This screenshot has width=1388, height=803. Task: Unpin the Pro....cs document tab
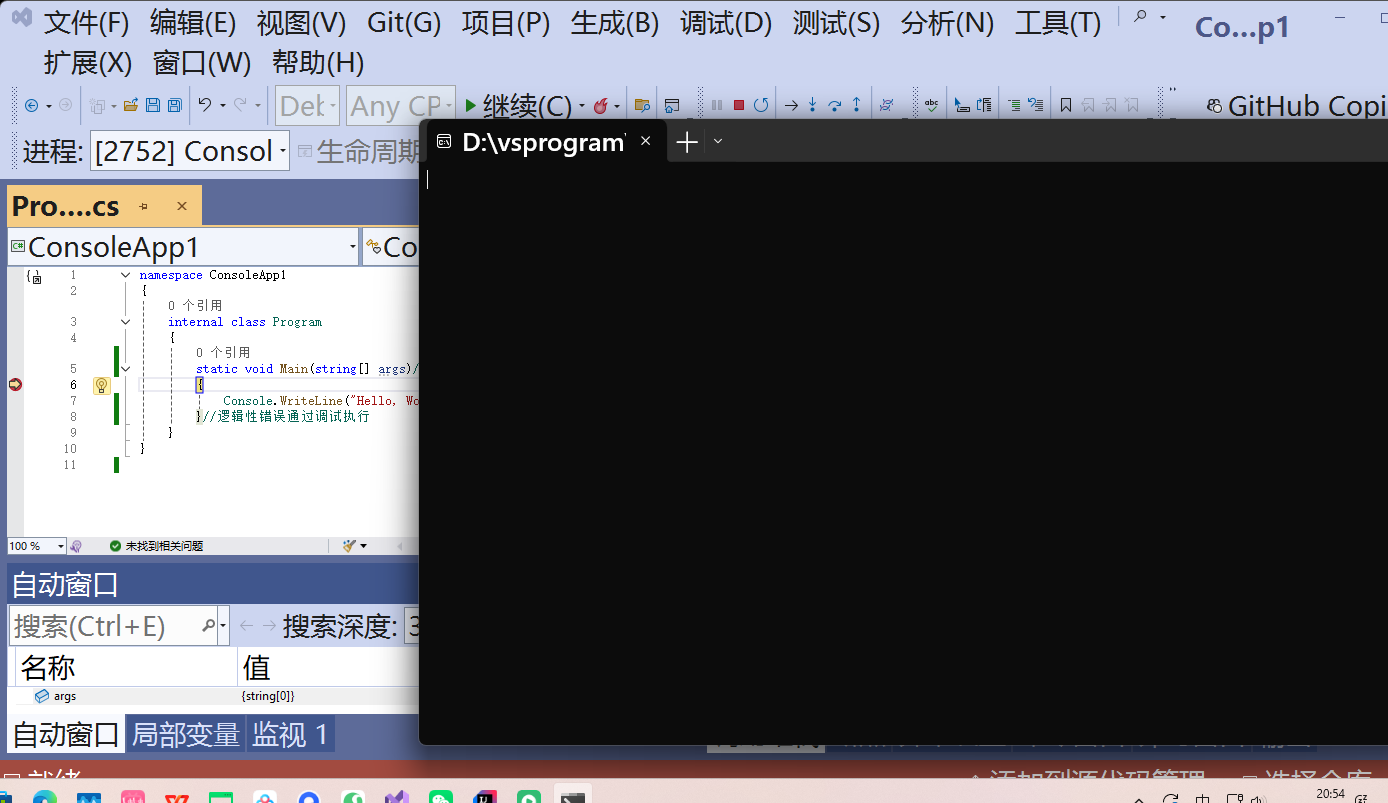tap(142, 205)
